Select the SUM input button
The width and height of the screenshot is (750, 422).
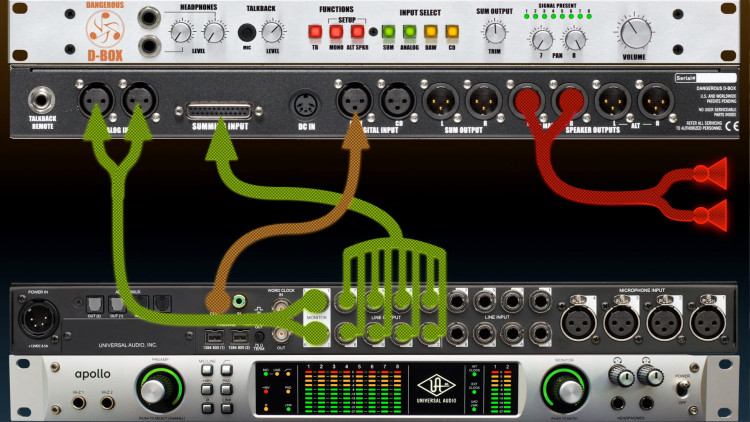[x=388, y=32]
